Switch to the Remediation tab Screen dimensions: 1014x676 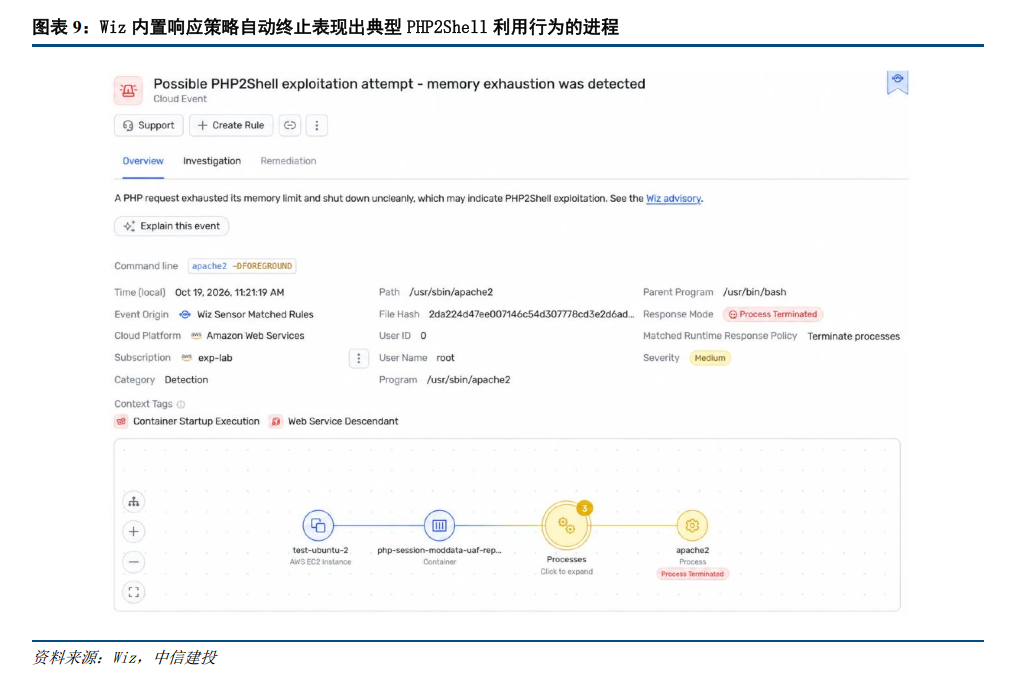288,161
